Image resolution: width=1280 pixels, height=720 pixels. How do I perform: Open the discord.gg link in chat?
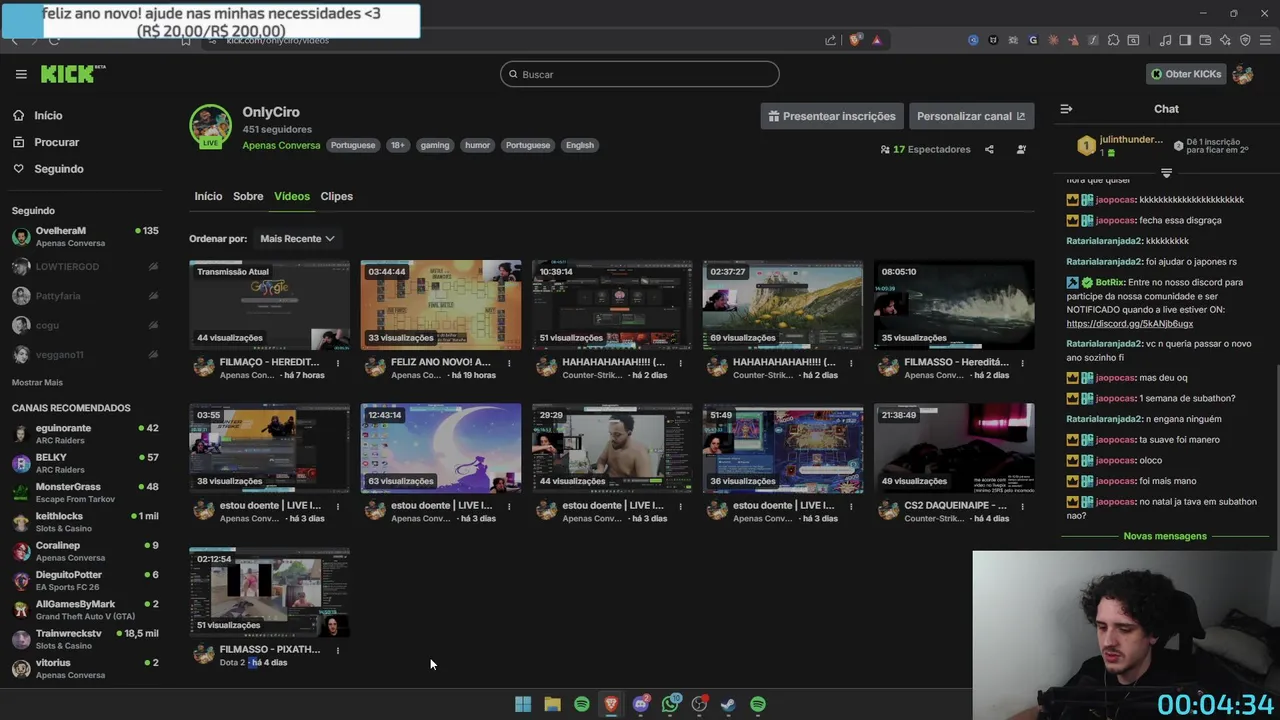pos(1129,324)
